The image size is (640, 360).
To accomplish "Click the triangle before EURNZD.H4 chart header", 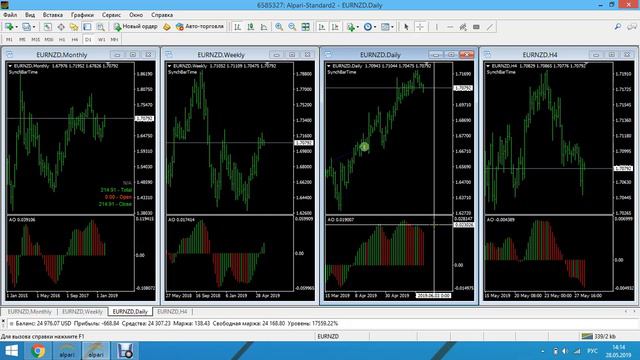I will click(488, 66).
